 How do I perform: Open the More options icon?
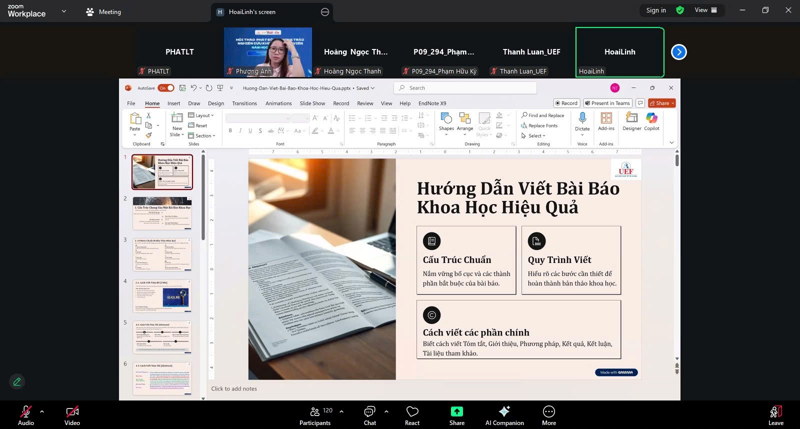coord(549,411)
